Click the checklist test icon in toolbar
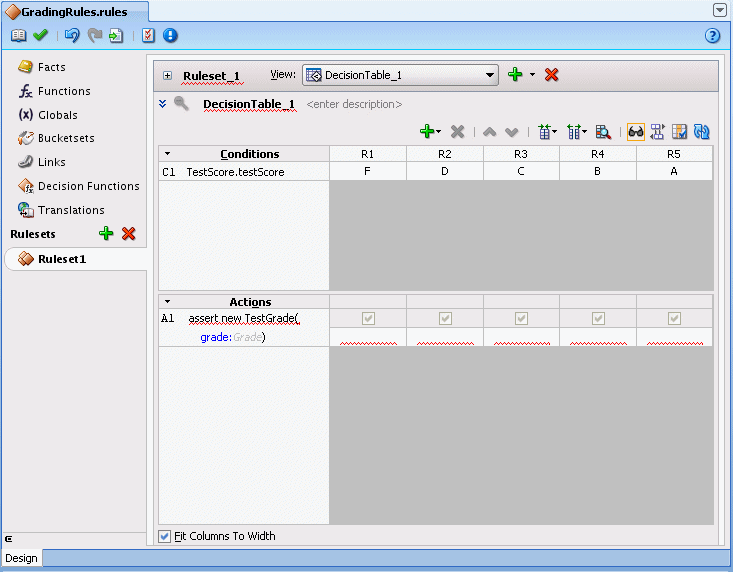Viewport: 733px width, 572px height. 148,36
